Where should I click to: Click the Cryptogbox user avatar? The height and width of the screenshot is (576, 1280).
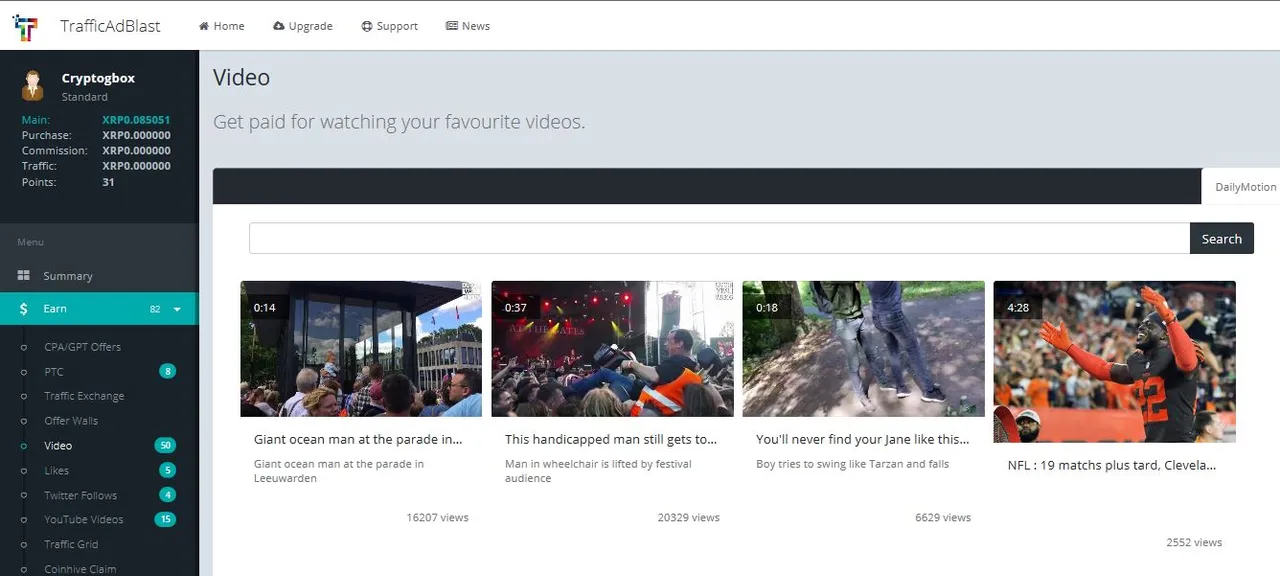pos(33,86)
